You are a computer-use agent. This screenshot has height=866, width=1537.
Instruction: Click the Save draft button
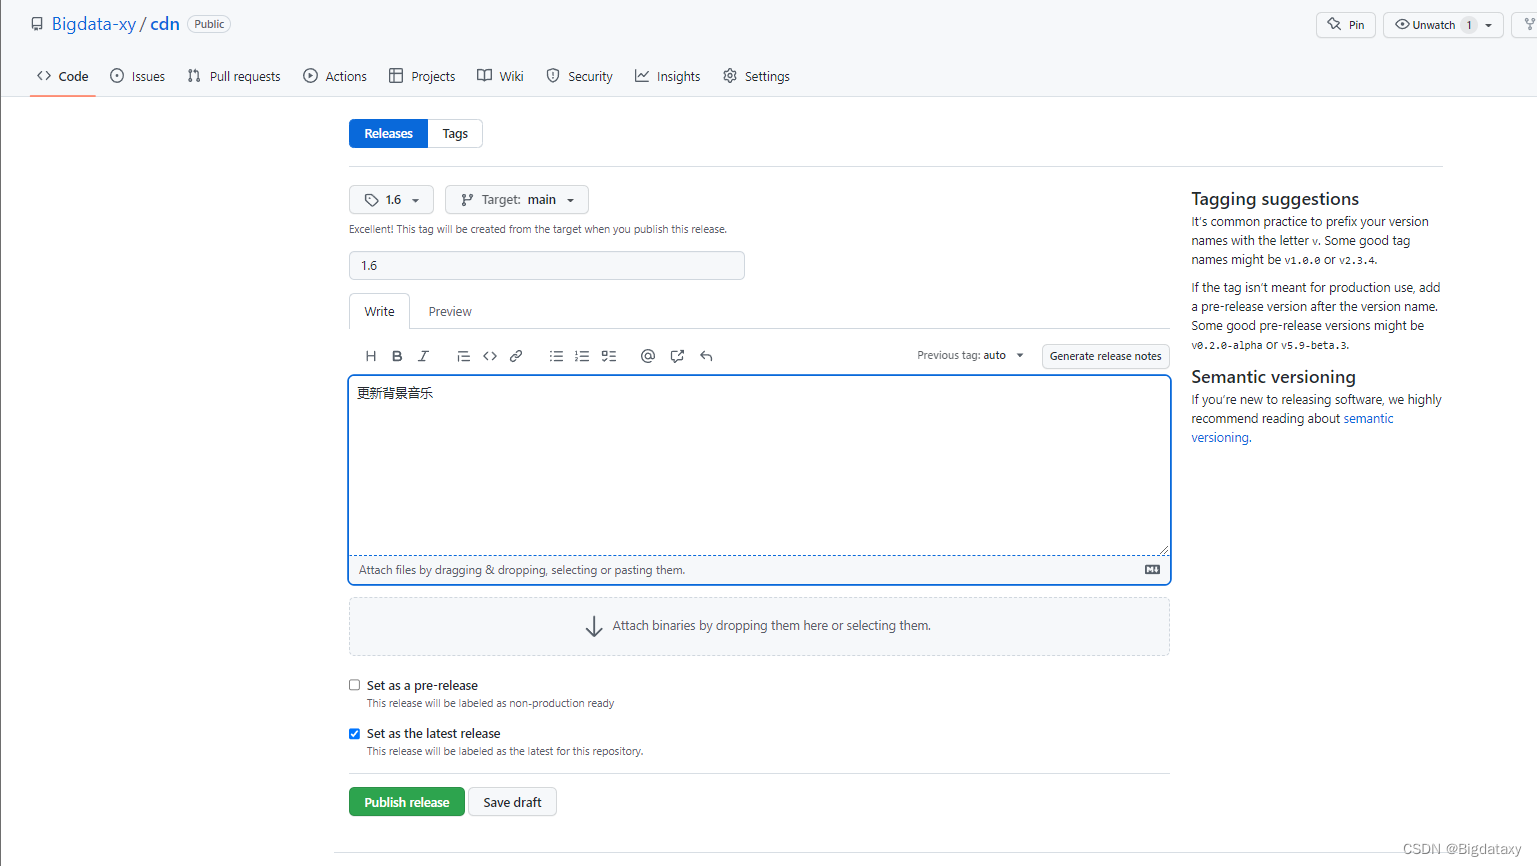(512, 802)
